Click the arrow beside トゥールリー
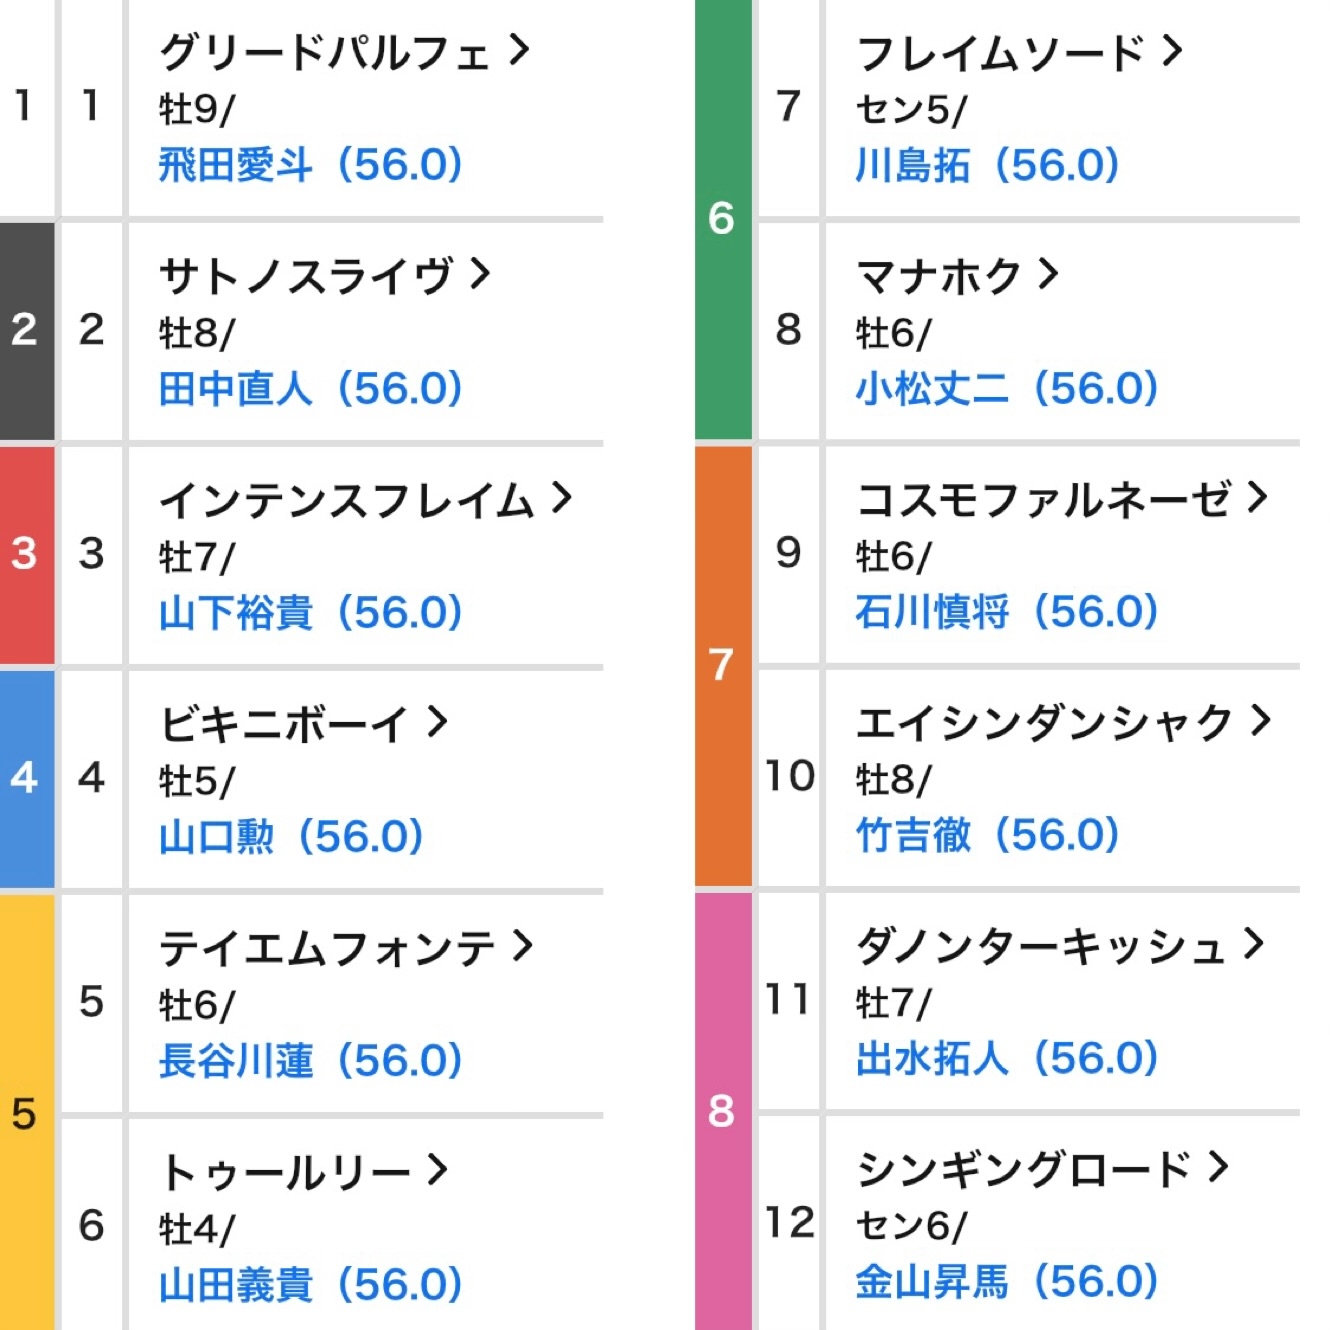The image size is (1330, 1330). (437, 1169)
